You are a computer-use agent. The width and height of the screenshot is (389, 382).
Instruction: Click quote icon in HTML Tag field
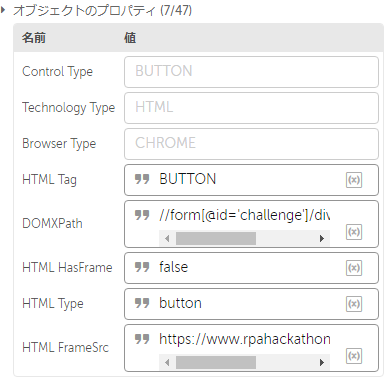[x=142, y=179]
